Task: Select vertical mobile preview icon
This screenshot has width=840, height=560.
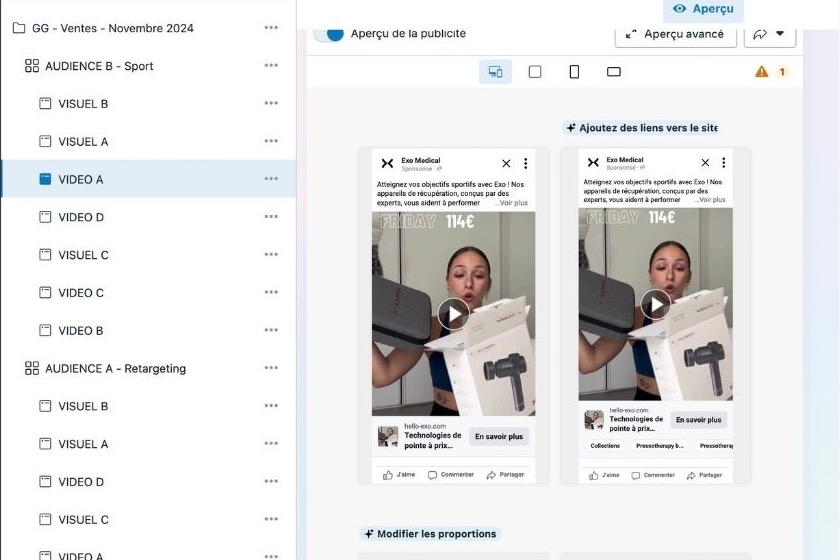Action: coord(574,72)
